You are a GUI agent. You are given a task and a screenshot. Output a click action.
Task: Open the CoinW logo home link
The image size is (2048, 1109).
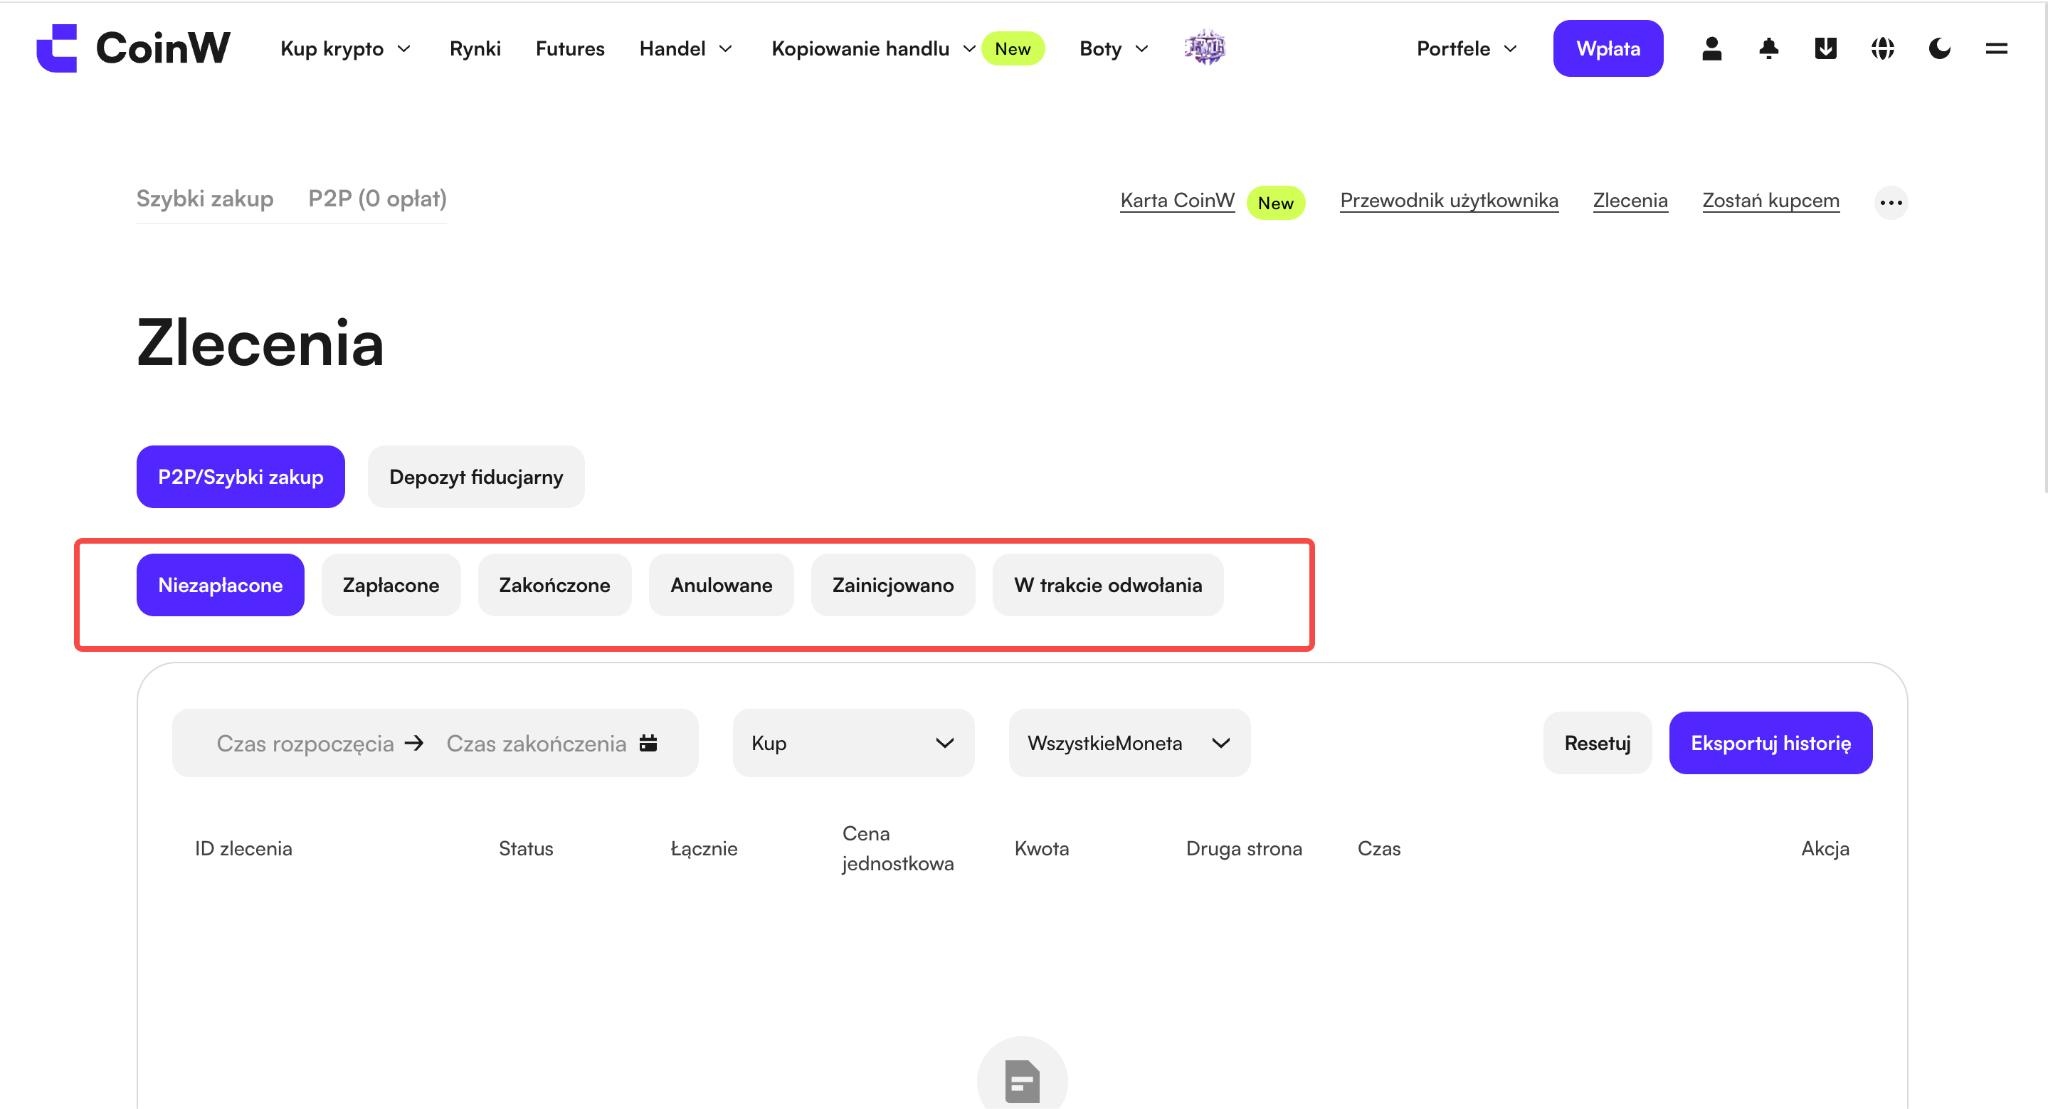(133, 48)
